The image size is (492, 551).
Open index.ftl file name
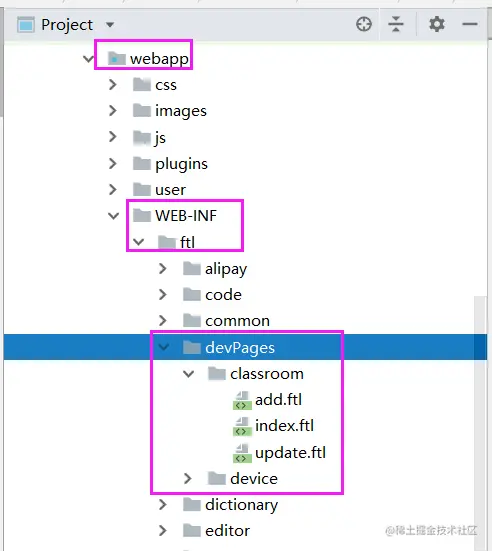[285, 426]
